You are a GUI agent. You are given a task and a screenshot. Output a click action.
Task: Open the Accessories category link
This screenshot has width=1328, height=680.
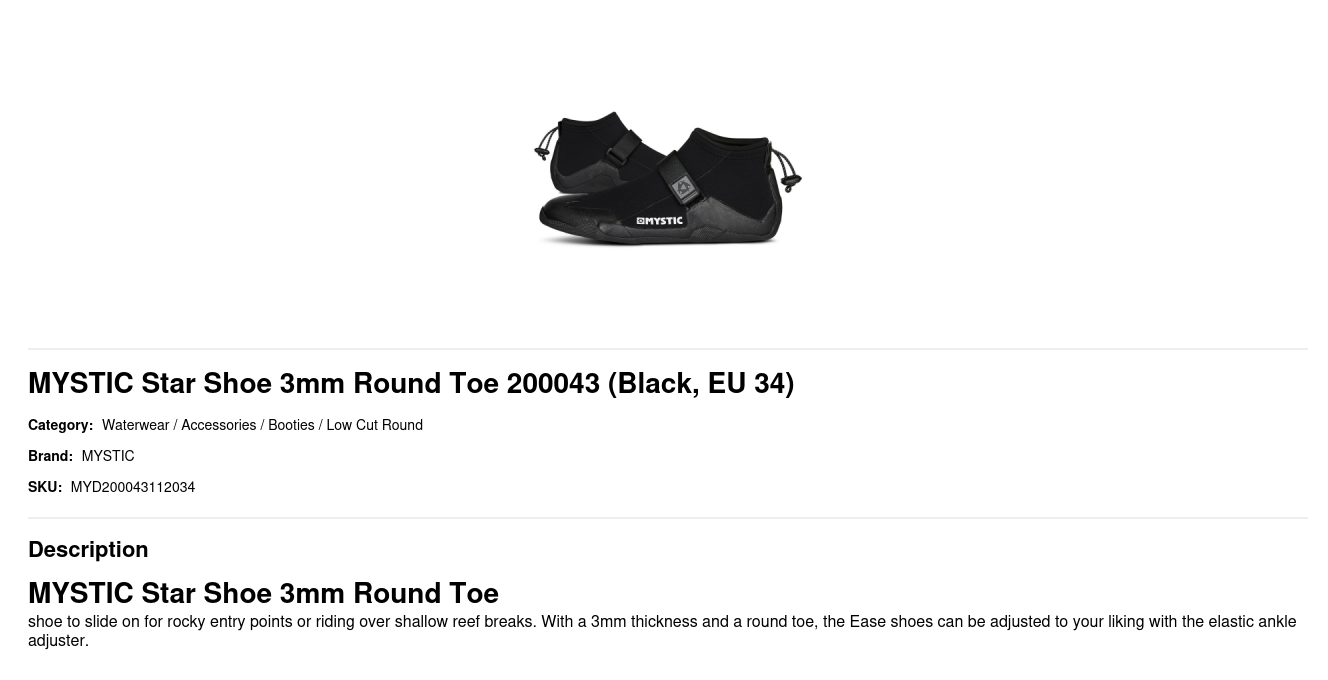[218, 425]
